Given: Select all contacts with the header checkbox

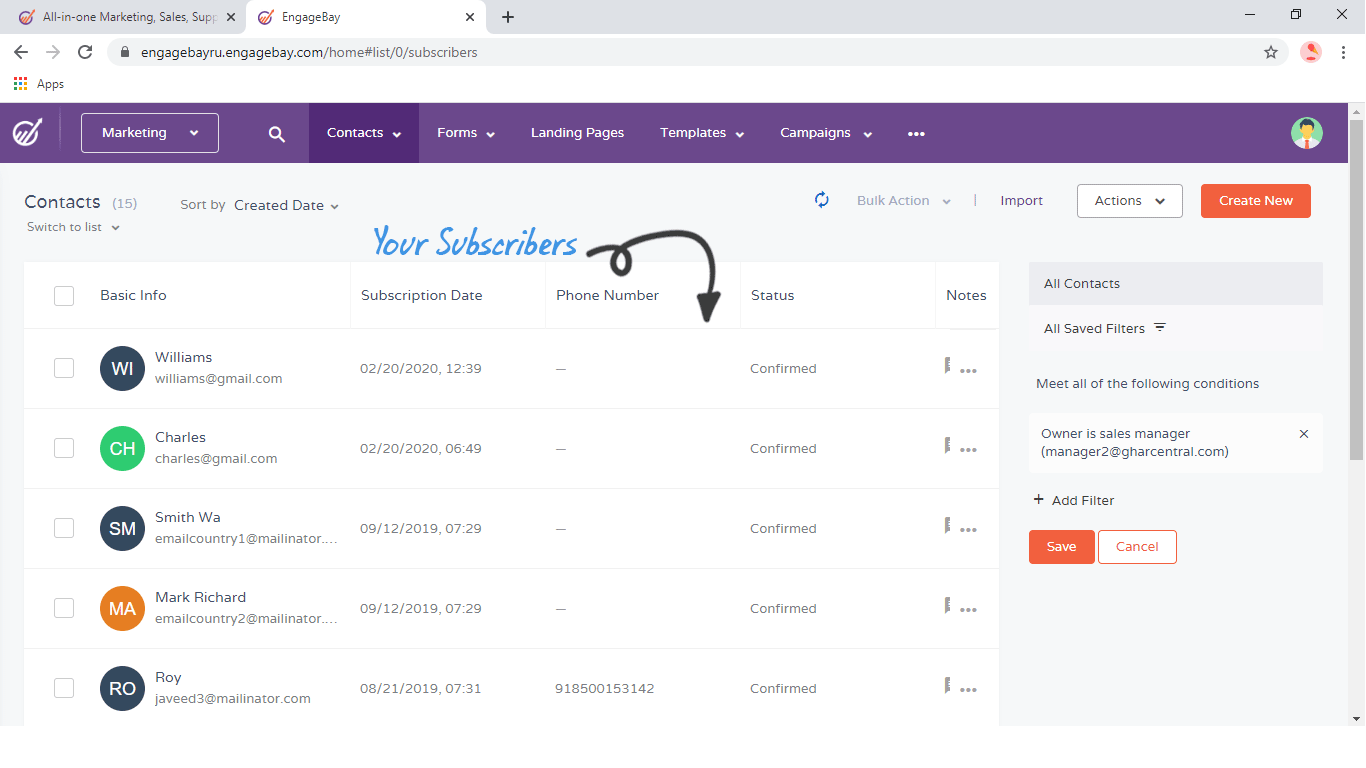Looking at the screenshot, I should [x=64, y=295].
